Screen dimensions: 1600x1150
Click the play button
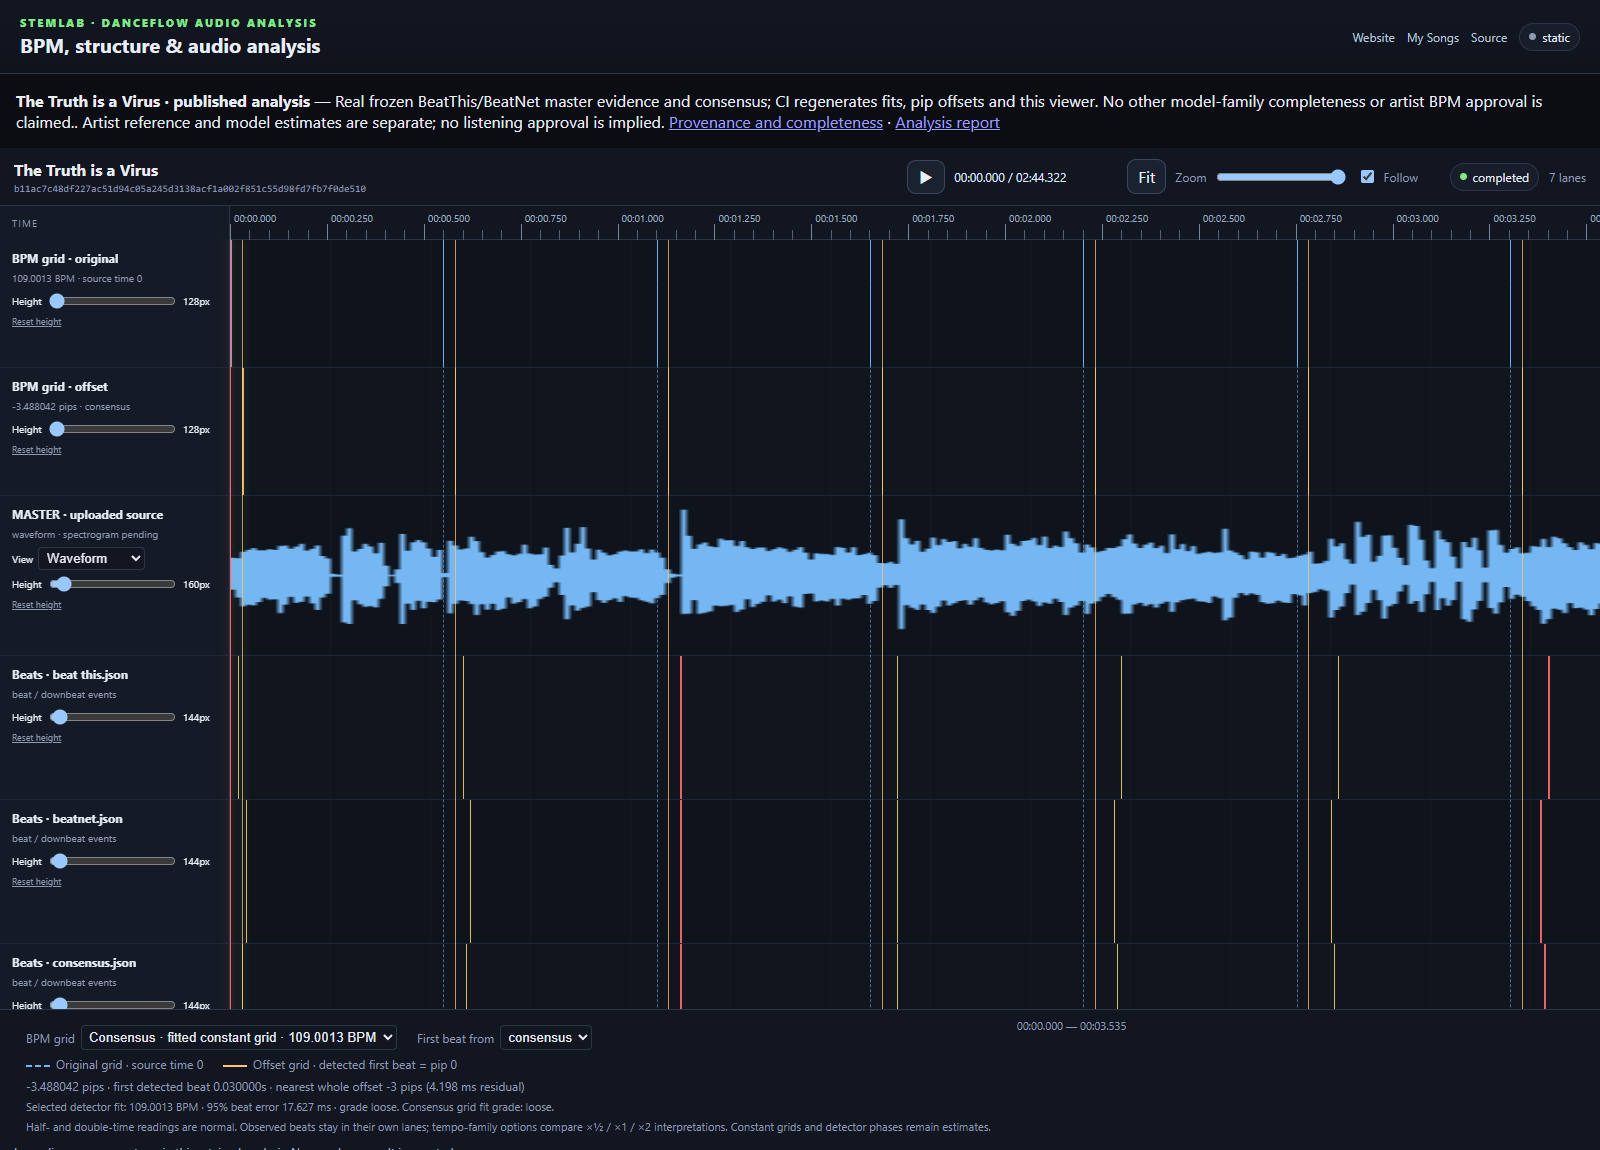pos(925,177)
